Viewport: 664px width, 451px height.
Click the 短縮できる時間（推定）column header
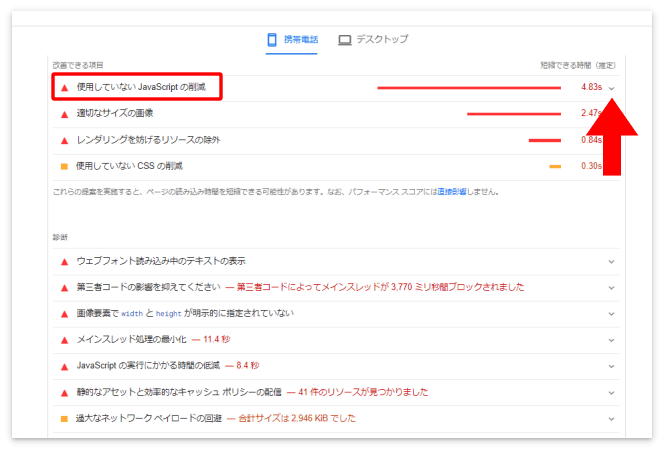click(578, 65)
